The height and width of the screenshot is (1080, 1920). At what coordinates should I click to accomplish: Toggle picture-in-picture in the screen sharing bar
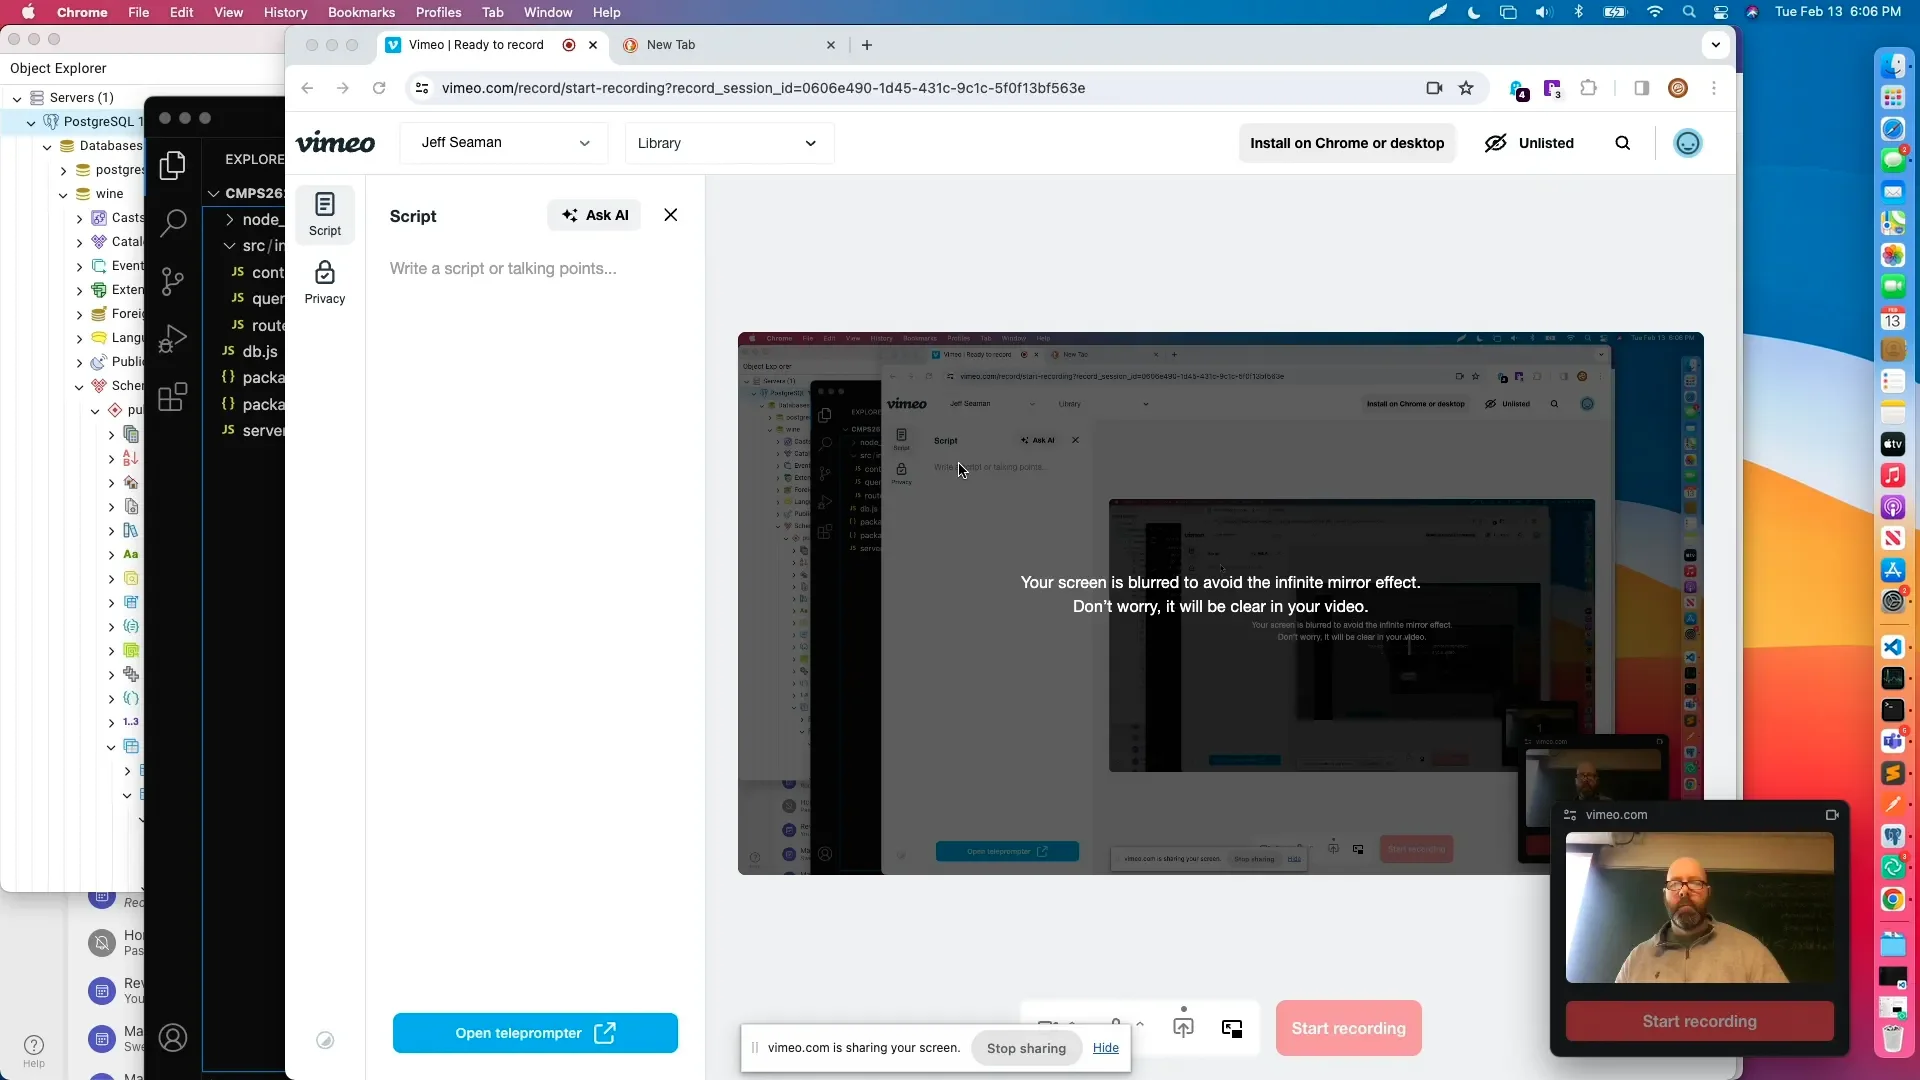point(1233,1028)
